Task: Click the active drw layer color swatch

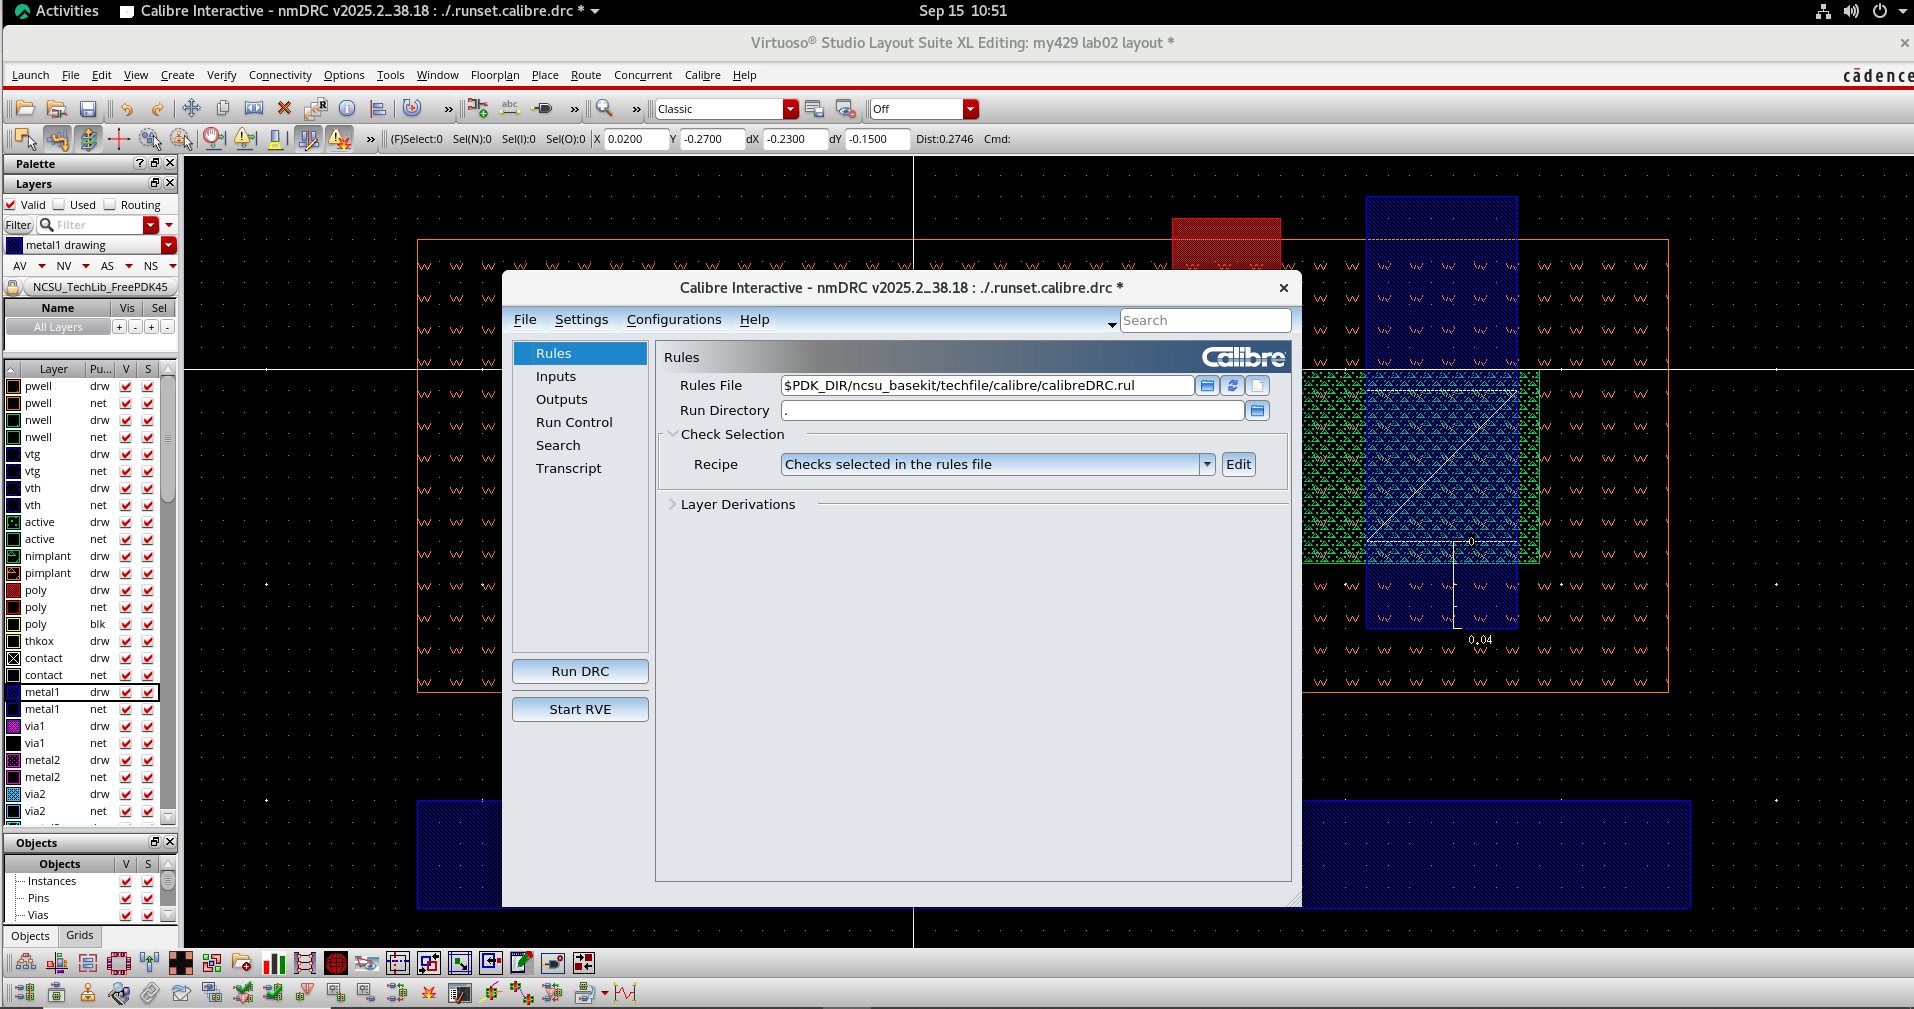Action: pos(14,523)
